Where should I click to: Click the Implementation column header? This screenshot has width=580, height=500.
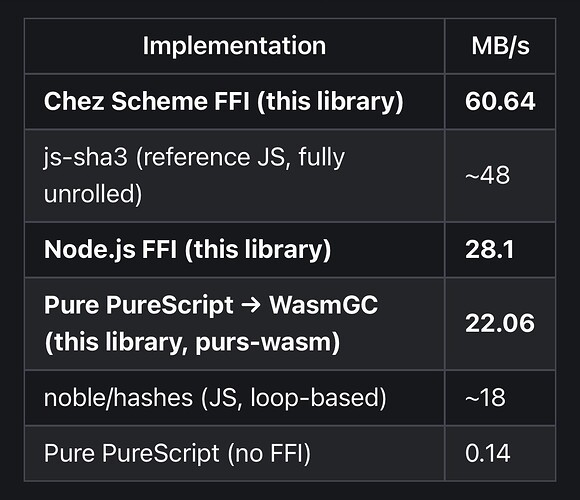(234, 46)
